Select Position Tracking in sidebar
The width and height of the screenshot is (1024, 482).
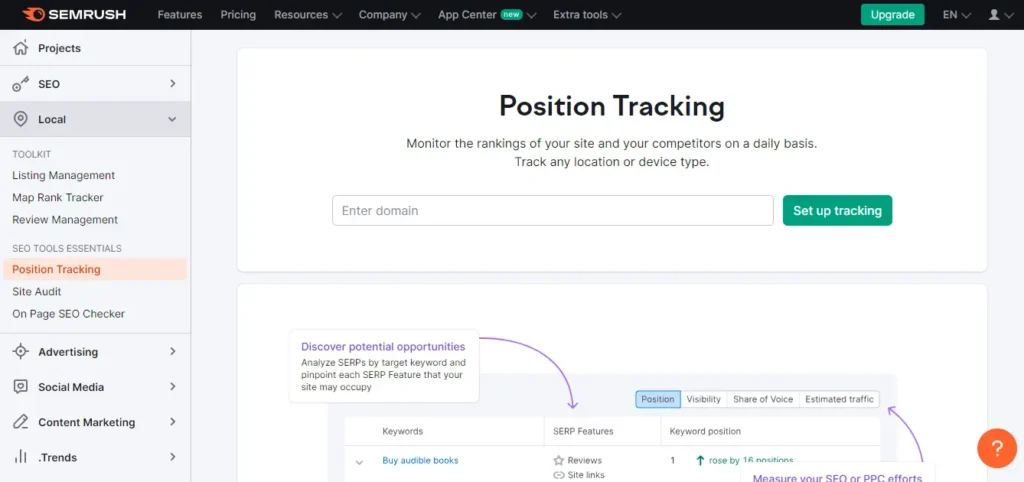pos(95,269)
